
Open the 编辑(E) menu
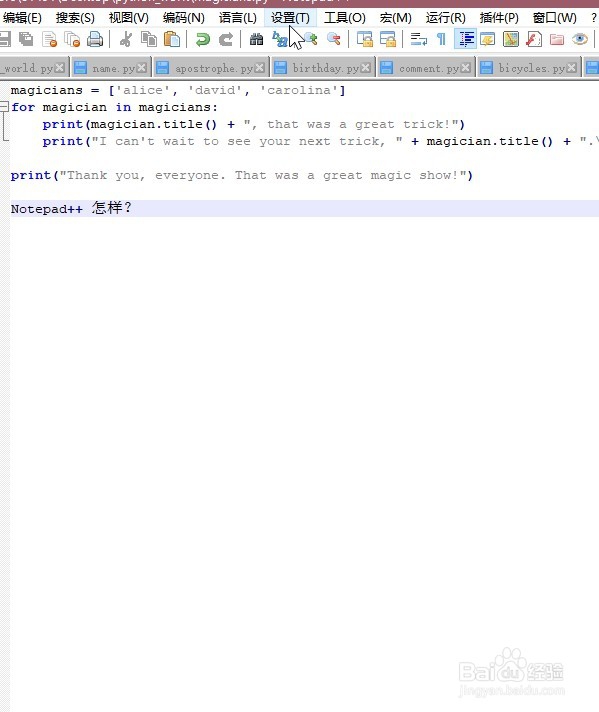pos(22,18)
